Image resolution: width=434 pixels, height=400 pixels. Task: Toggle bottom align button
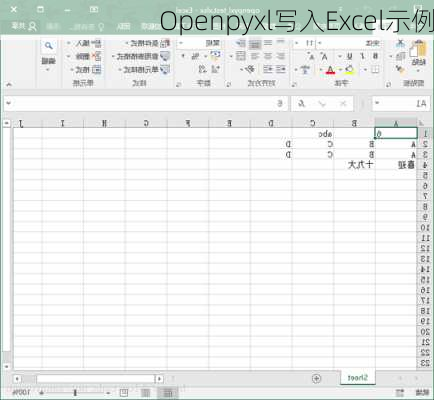pyautogui.click(x=255, y=43)
